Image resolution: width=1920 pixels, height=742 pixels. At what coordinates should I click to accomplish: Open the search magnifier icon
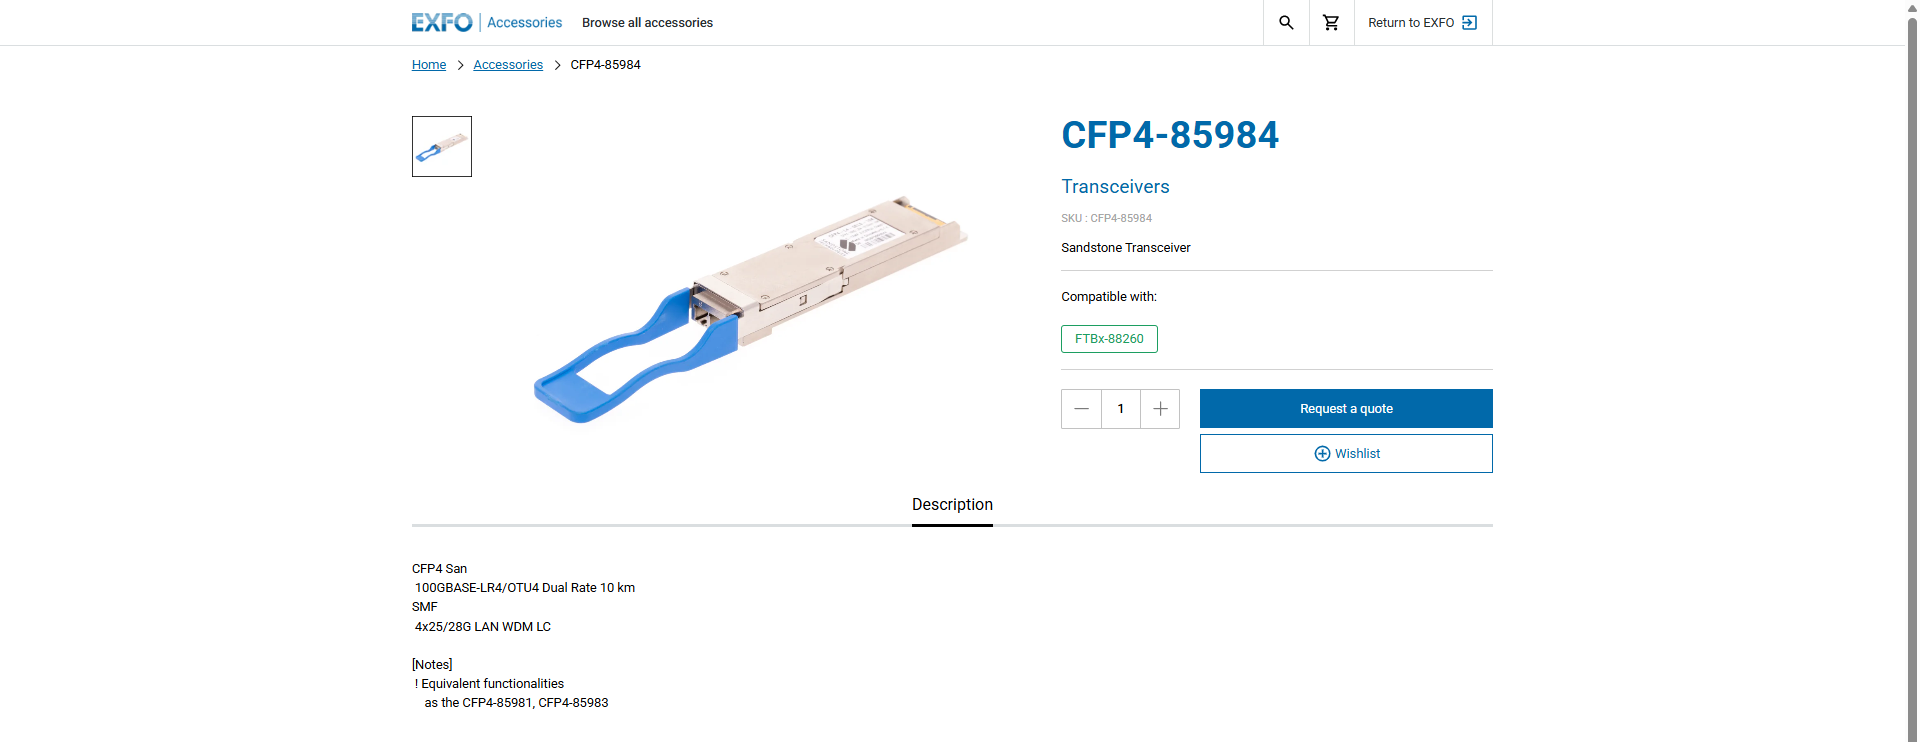[1286, 22]
